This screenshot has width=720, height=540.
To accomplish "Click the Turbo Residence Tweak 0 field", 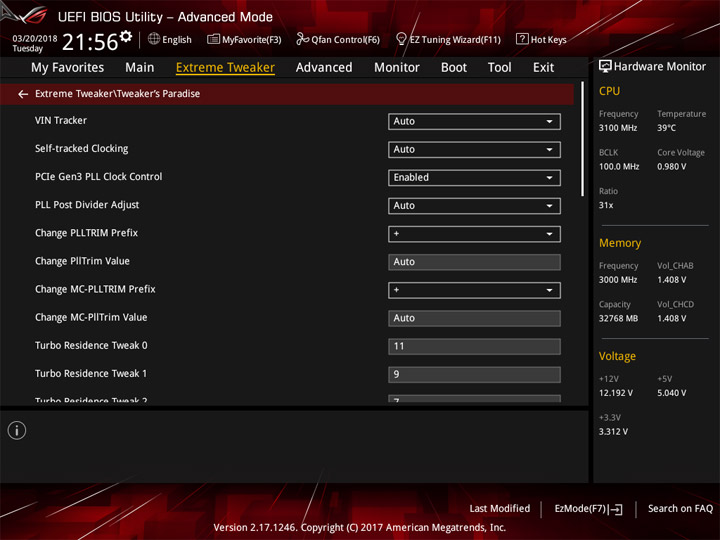I will click(474, 347).
